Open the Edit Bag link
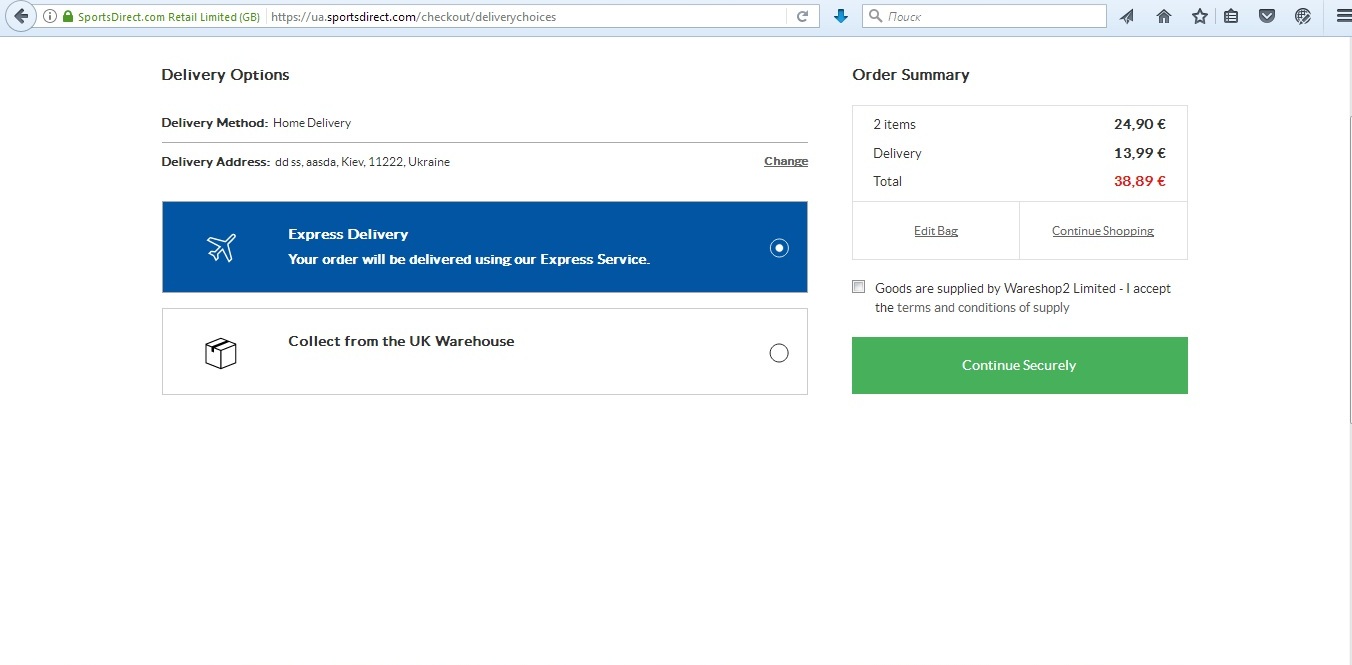The width and height of the screenshot is (1352, 665). point(936,231)
